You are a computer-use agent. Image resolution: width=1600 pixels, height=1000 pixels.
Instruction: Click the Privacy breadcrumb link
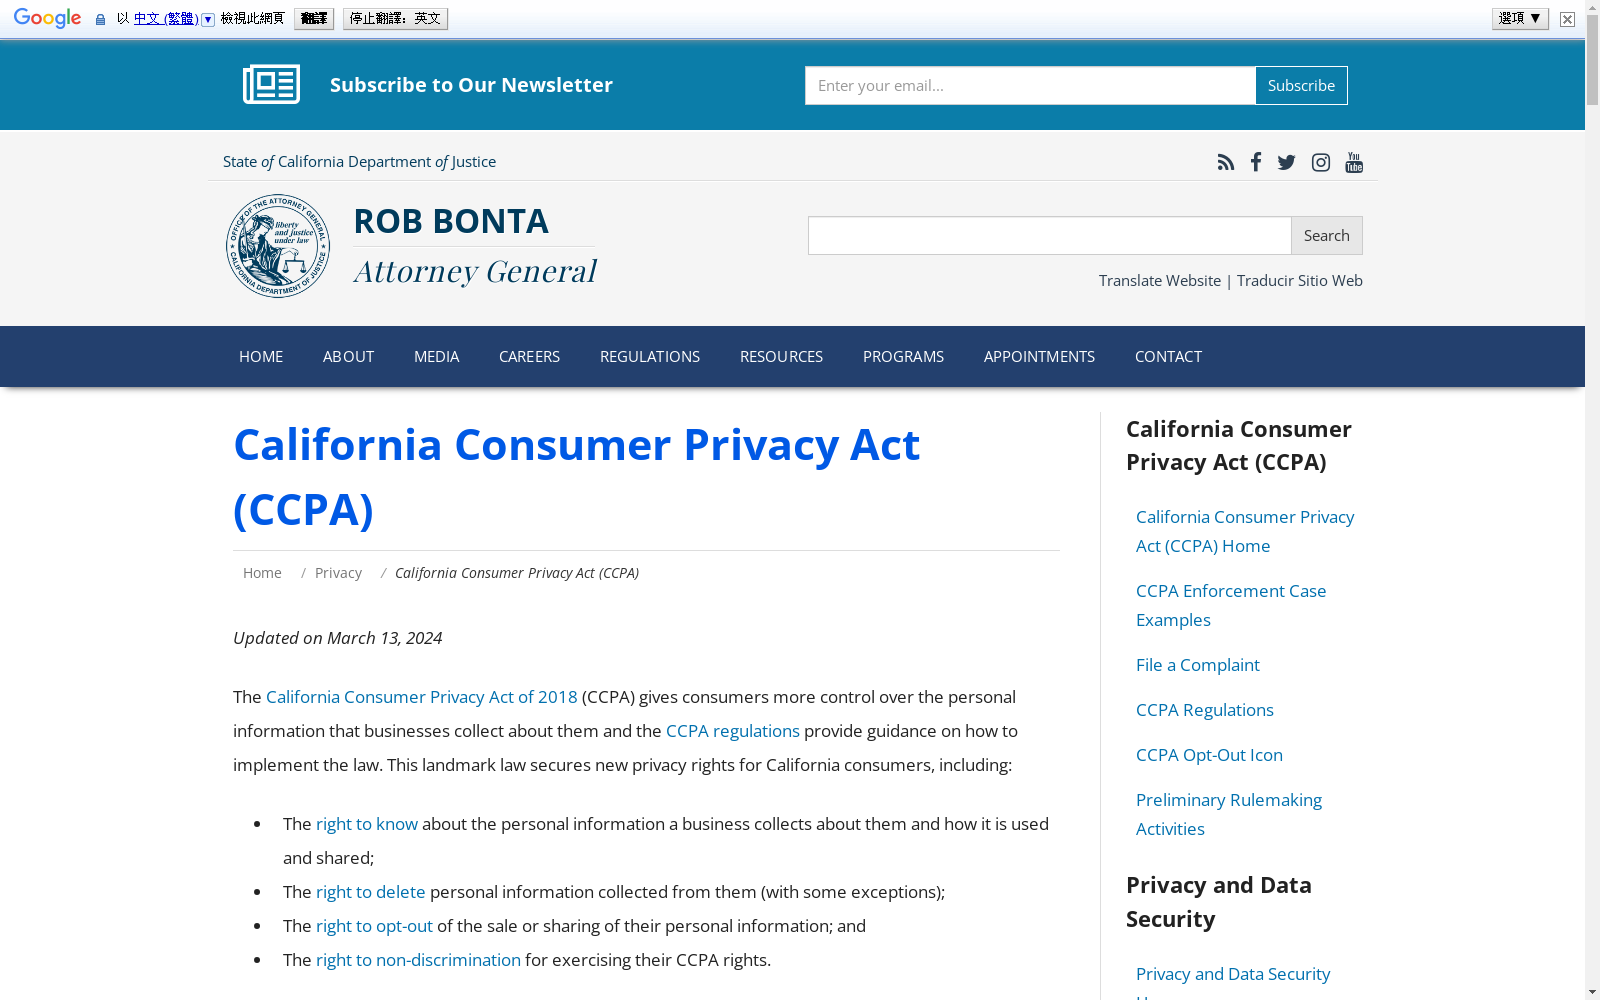tap(338, 573)
